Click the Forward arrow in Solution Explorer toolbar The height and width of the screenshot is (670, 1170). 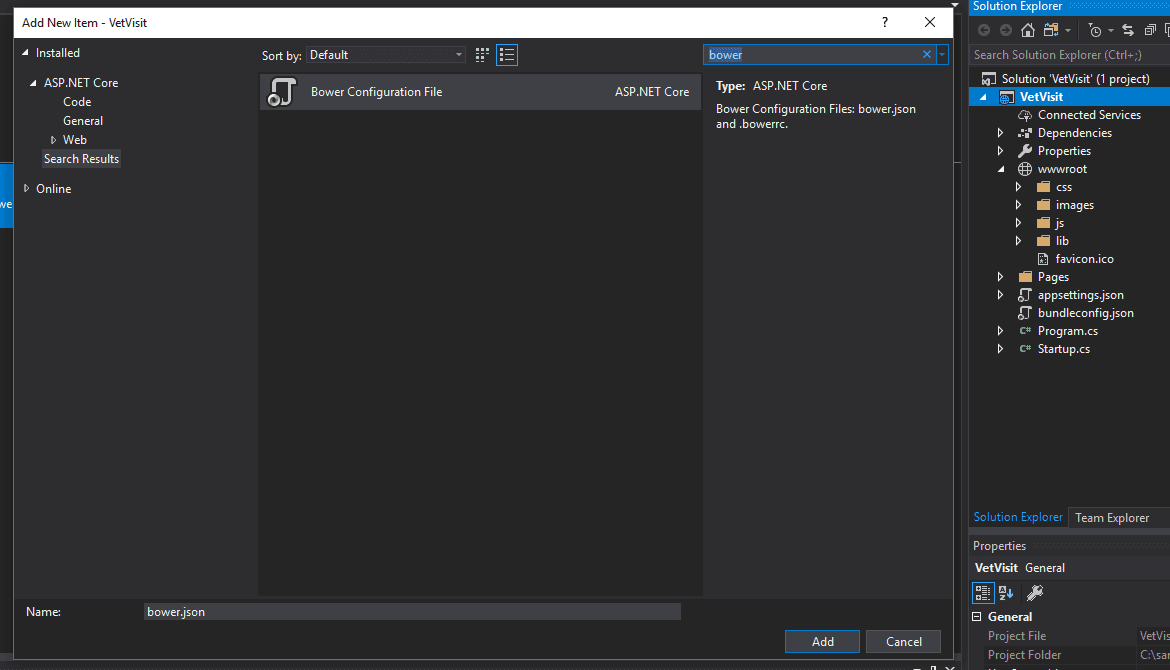tap(1006, 30)
